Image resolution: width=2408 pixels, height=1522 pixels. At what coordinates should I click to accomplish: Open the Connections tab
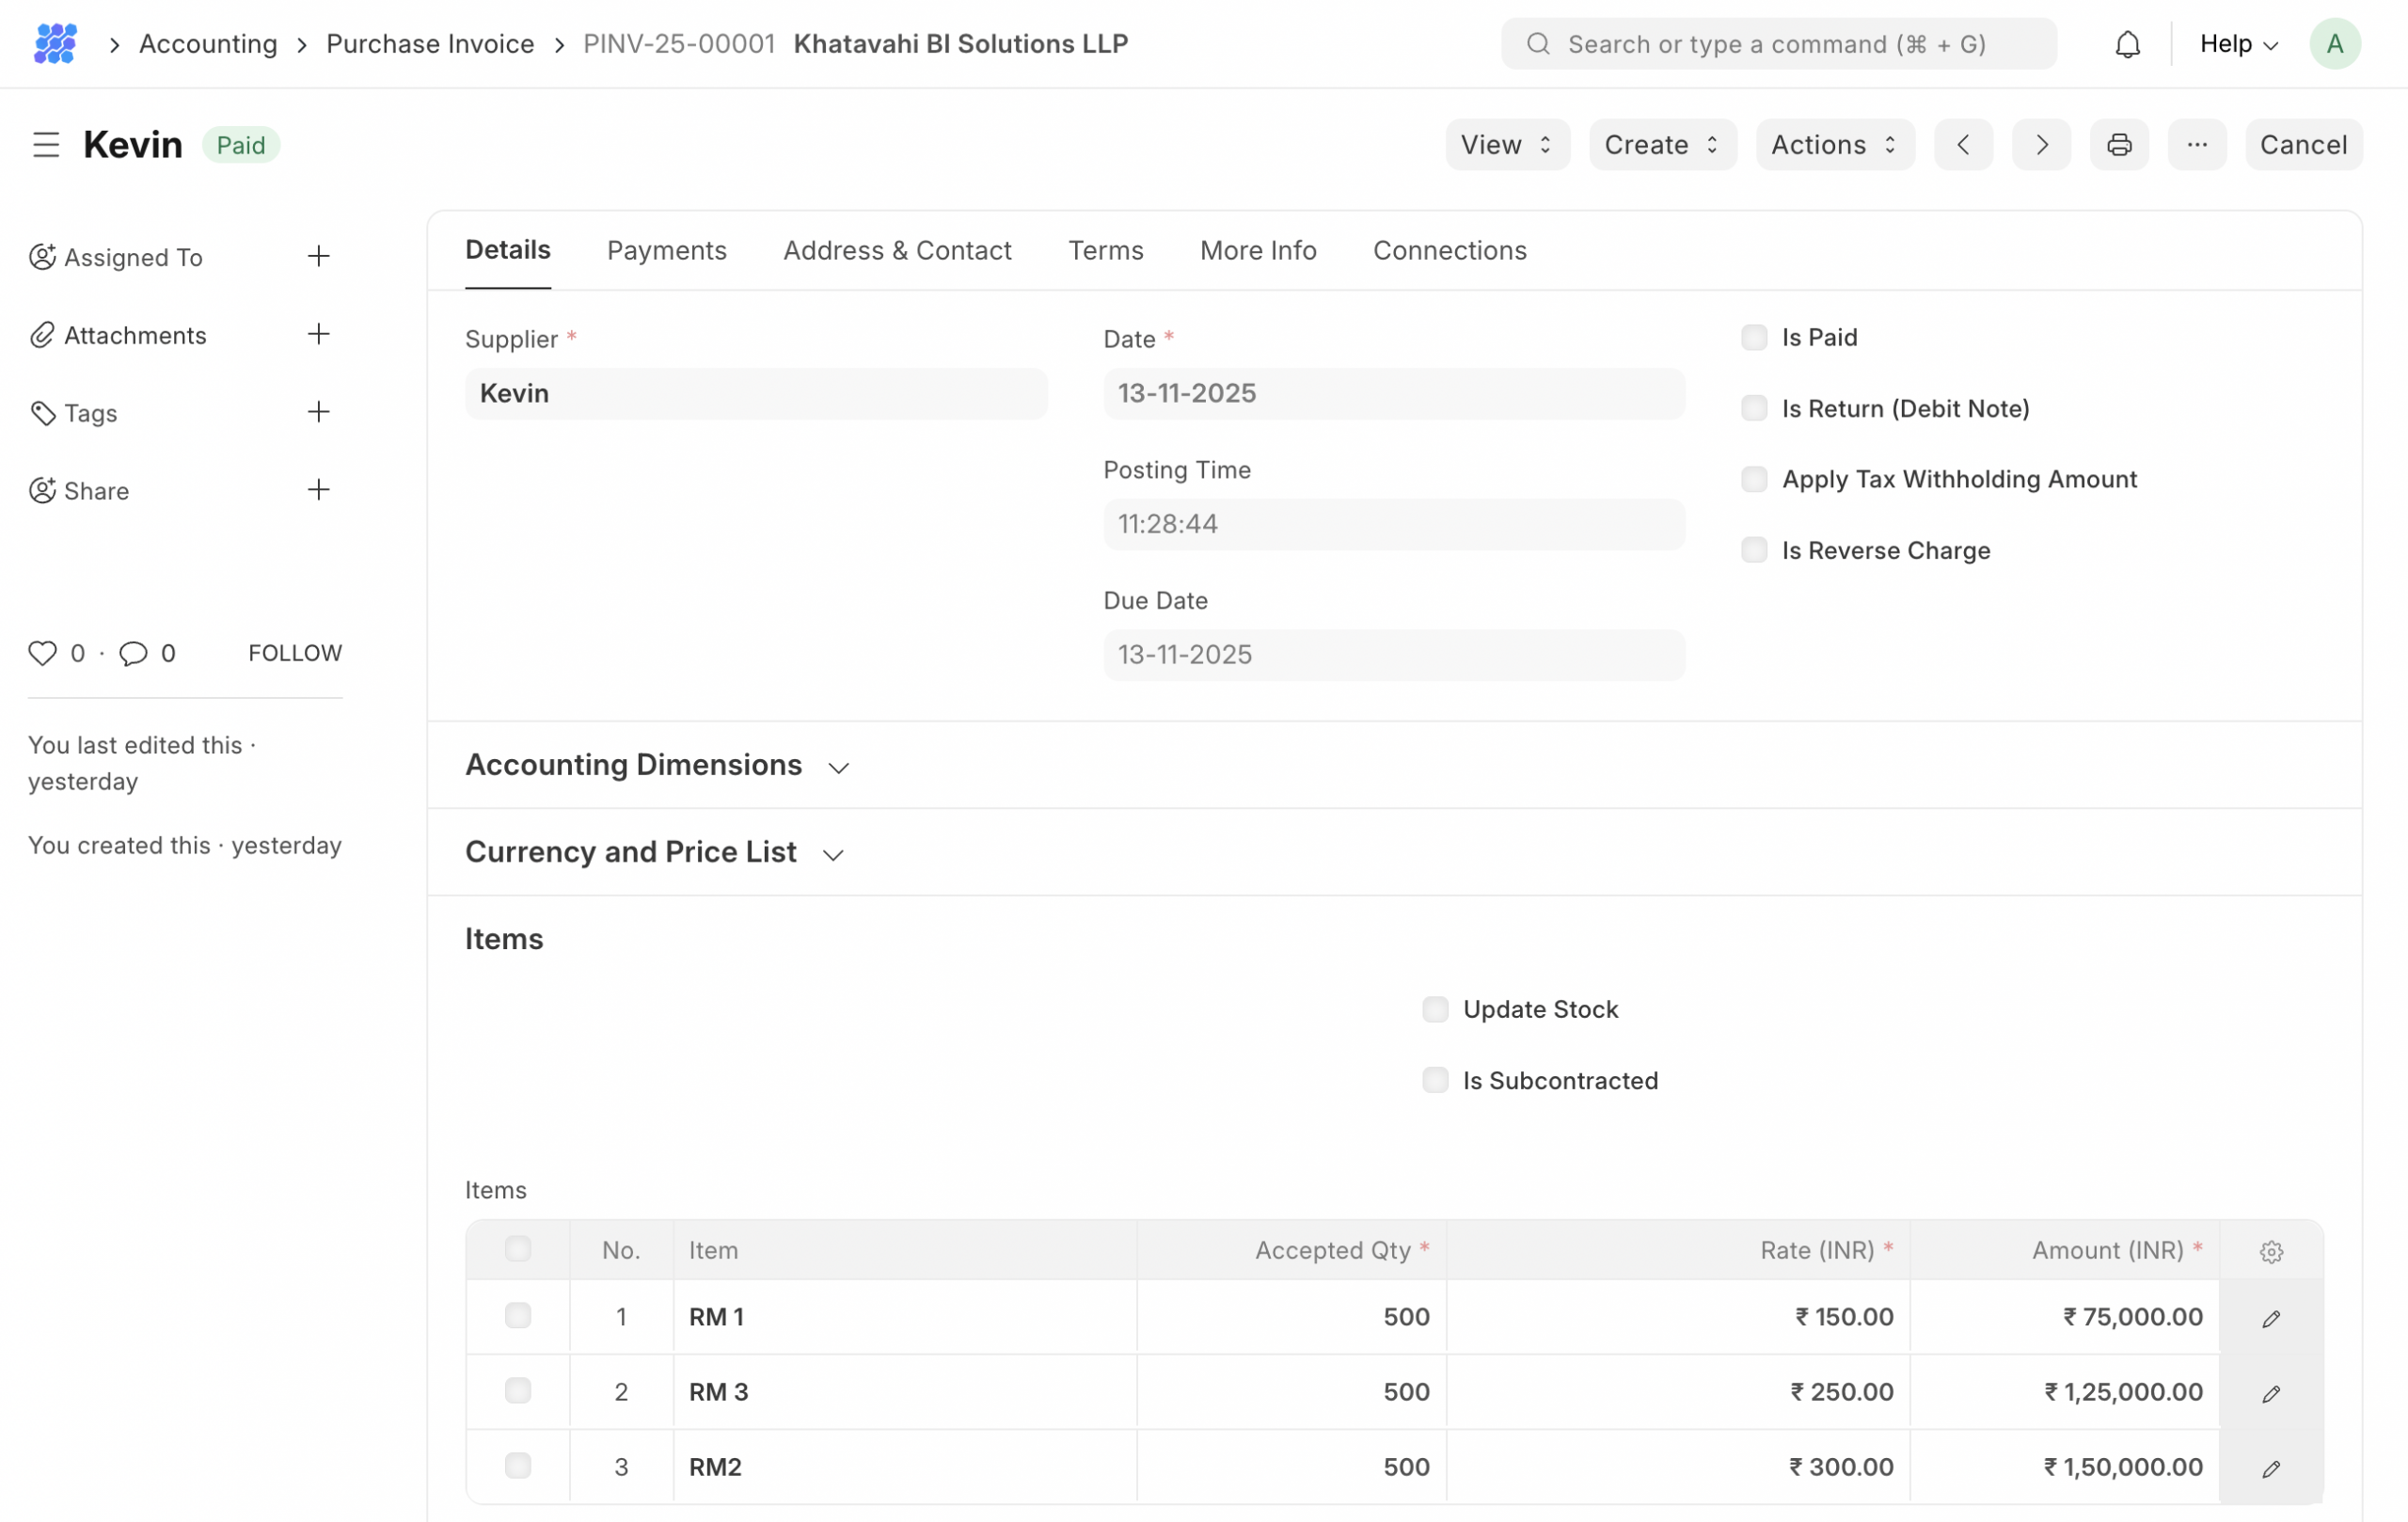click(x=1449, y=251)
